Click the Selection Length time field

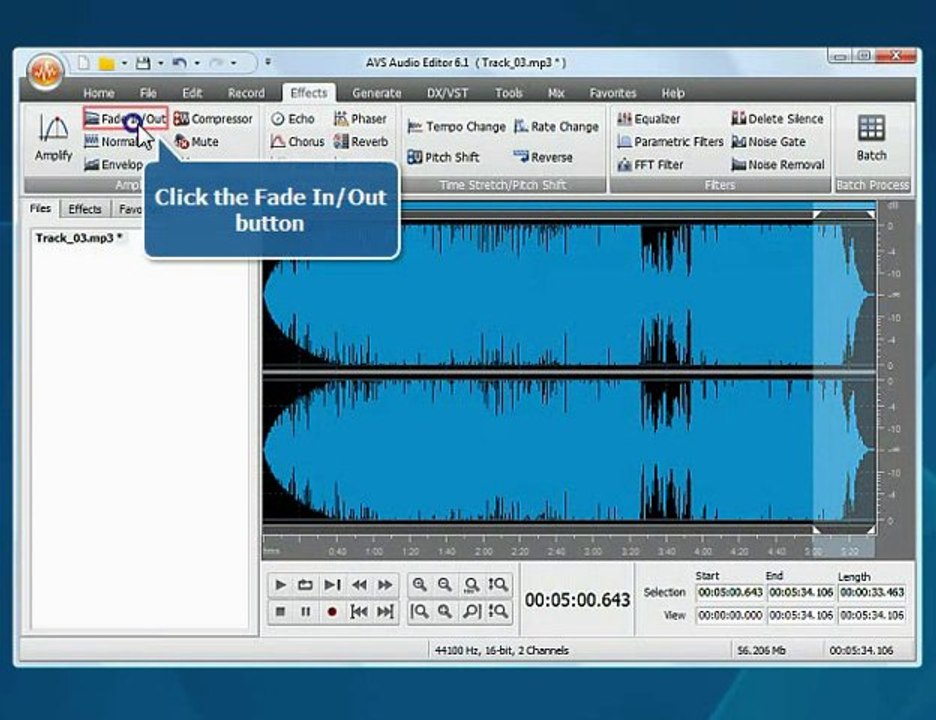tap(872, 592)
